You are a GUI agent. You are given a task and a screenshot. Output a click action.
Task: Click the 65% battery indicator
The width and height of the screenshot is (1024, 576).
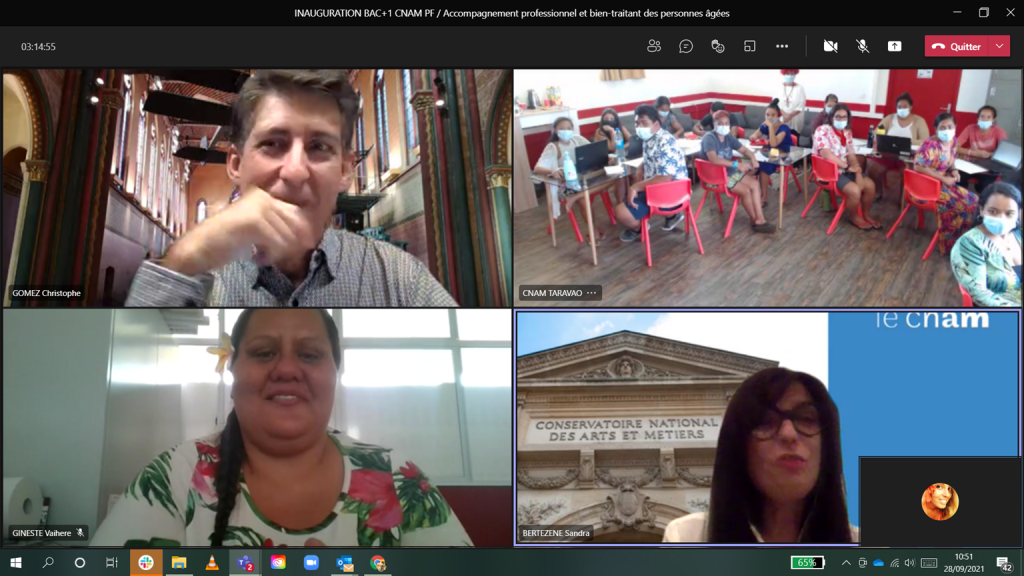(x=807, y=562)
